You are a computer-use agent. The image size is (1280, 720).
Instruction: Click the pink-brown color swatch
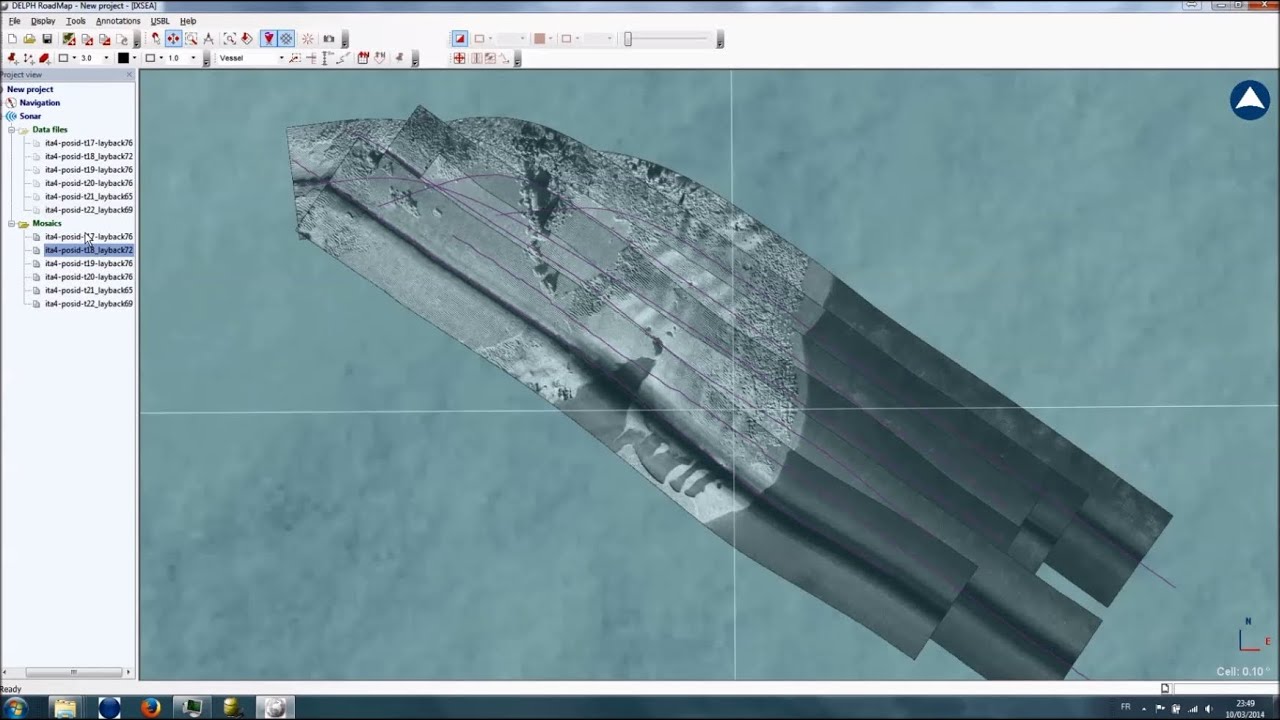tap(539, 39)
